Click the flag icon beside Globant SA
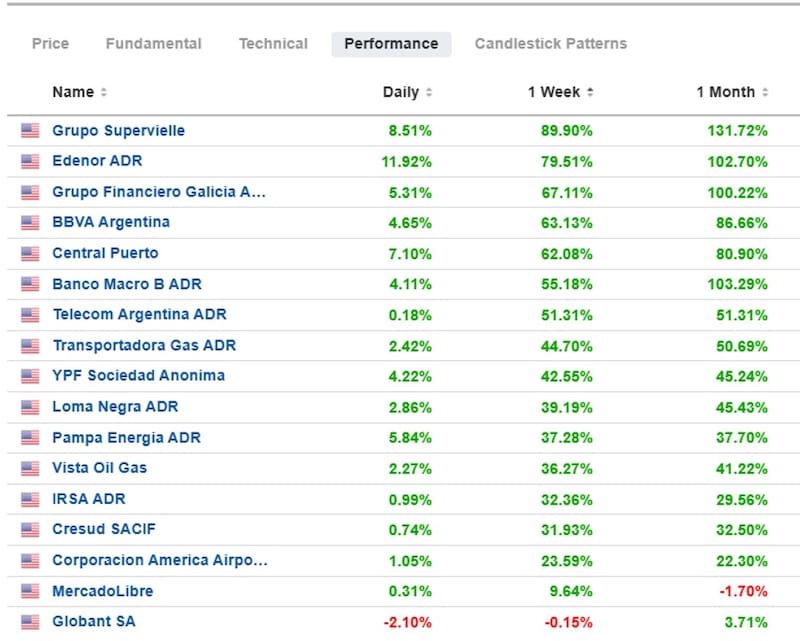Screen dimensions: 800x641 30,622
